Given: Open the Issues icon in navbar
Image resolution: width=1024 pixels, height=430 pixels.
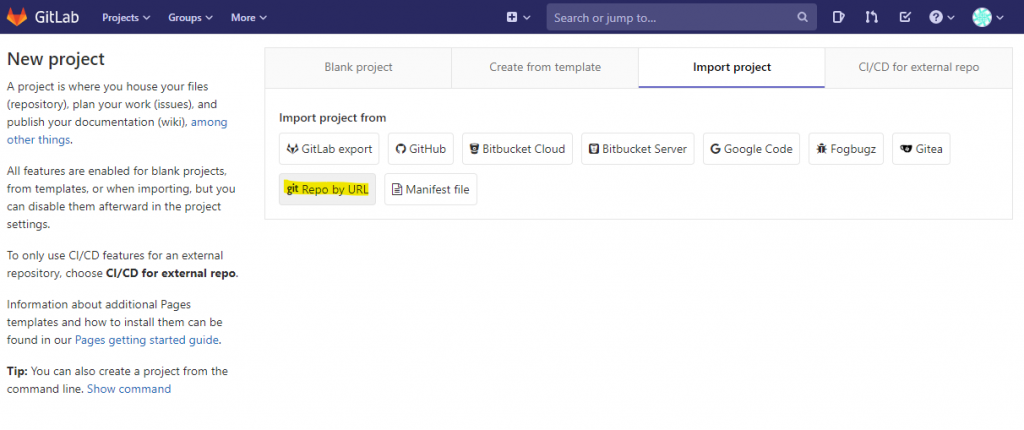Looking at the screenshot, I should [839, 18].
